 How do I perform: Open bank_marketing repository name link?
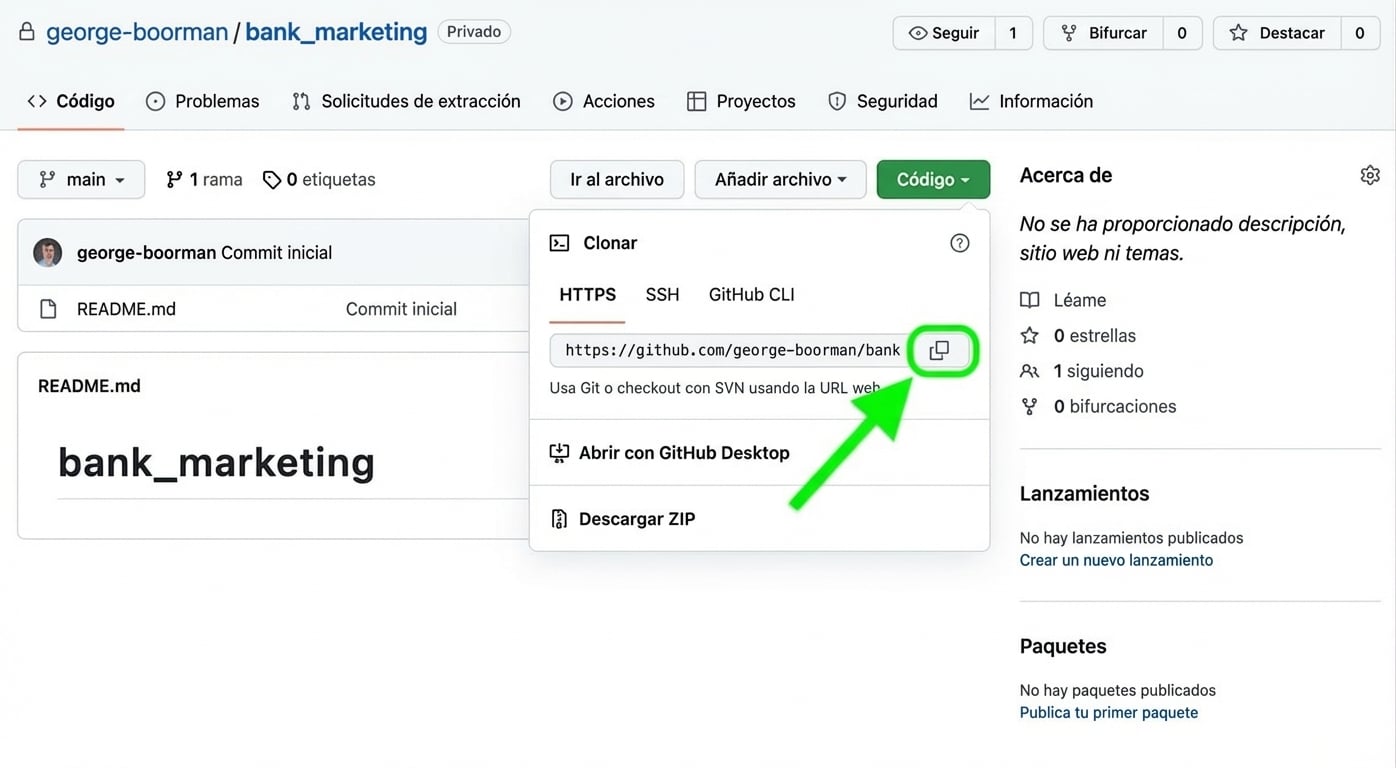[336, 32]
